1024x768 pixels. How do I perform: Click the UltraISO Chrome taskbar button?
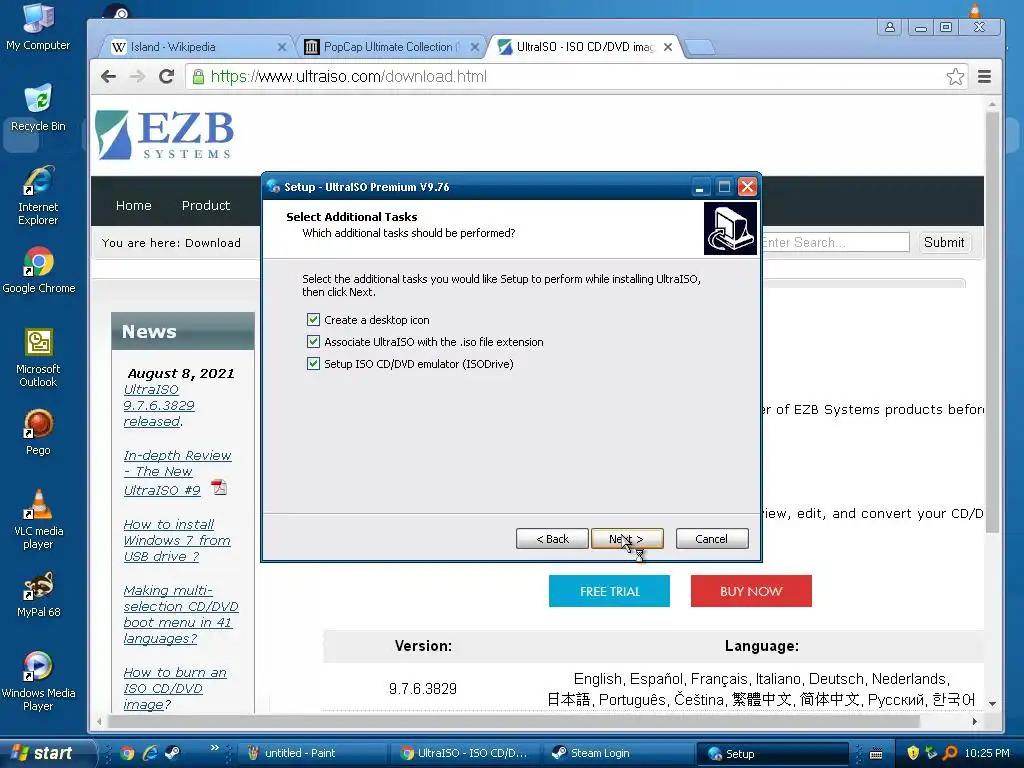pyautogui.click(x=465, y=753)
